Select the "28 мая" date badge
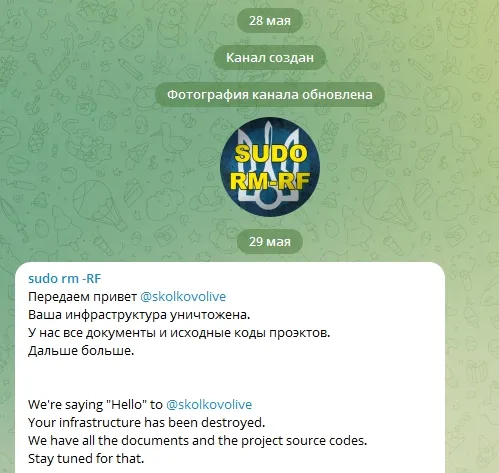The height and width of the screenshot is (473, 499). point(270,20)
